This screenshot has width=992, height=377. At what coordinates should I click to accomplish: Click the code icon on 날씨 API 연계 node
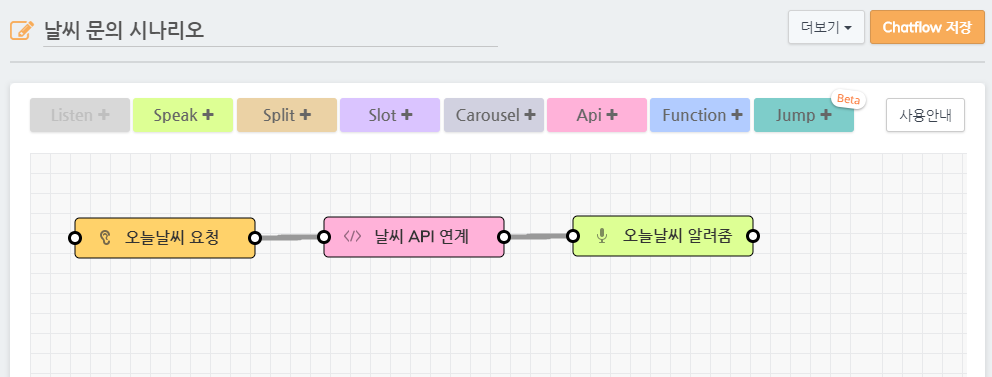click(352, 237)
